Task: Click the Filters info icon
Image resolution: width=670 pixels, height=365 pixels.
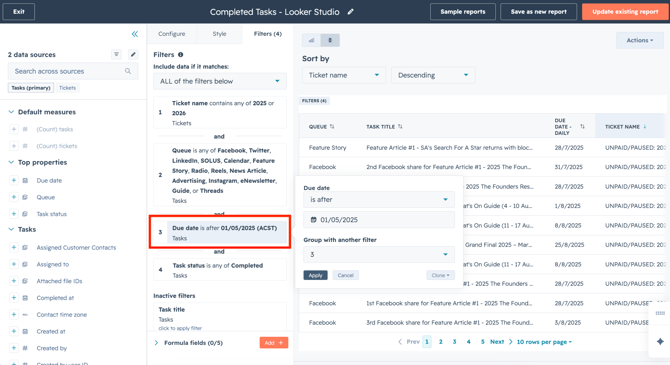Action: click(x=181, y=54)
